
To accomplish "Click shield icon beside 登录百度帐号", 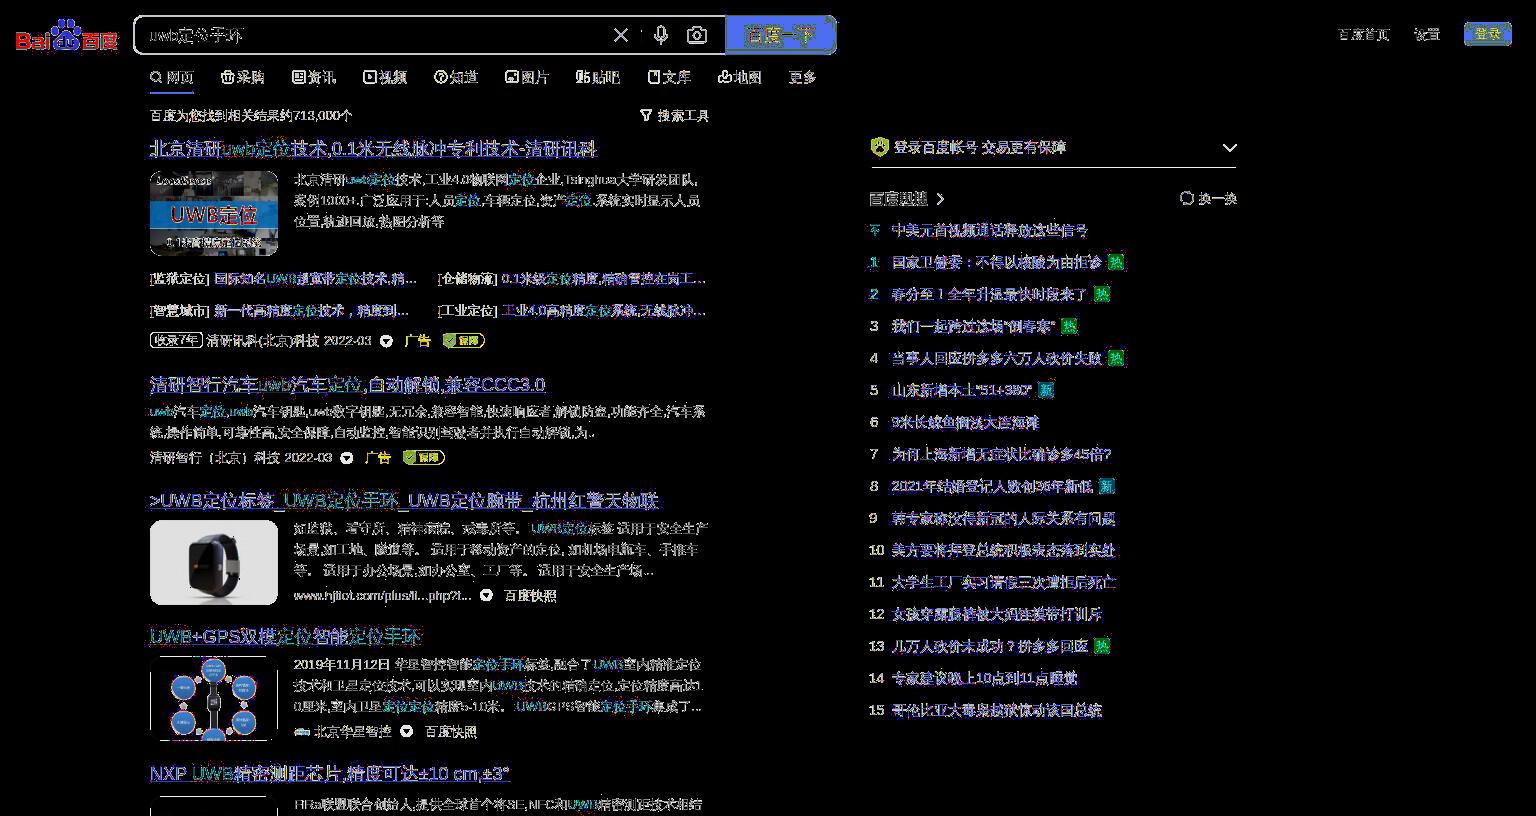I will 879,147.
